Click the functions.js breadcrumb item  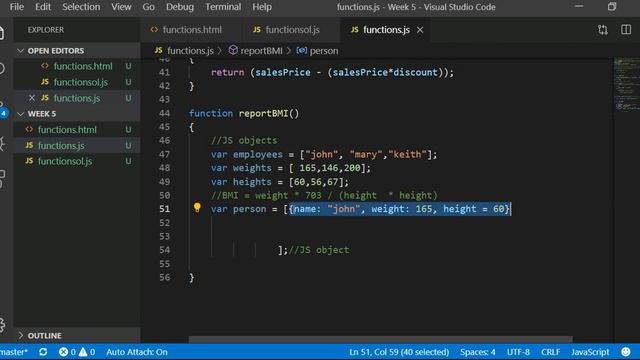(x=184, y=51)
